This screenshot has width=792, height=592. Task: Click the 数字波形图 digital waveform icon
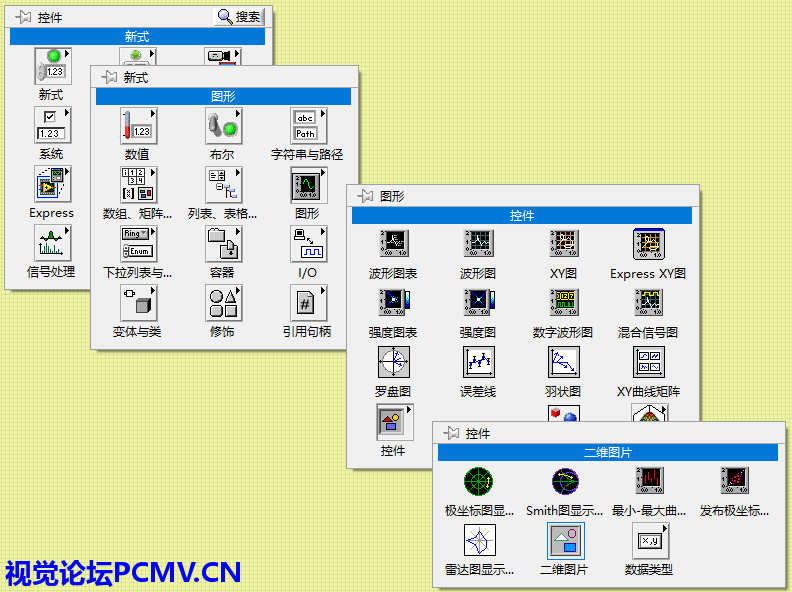(563, 302)
